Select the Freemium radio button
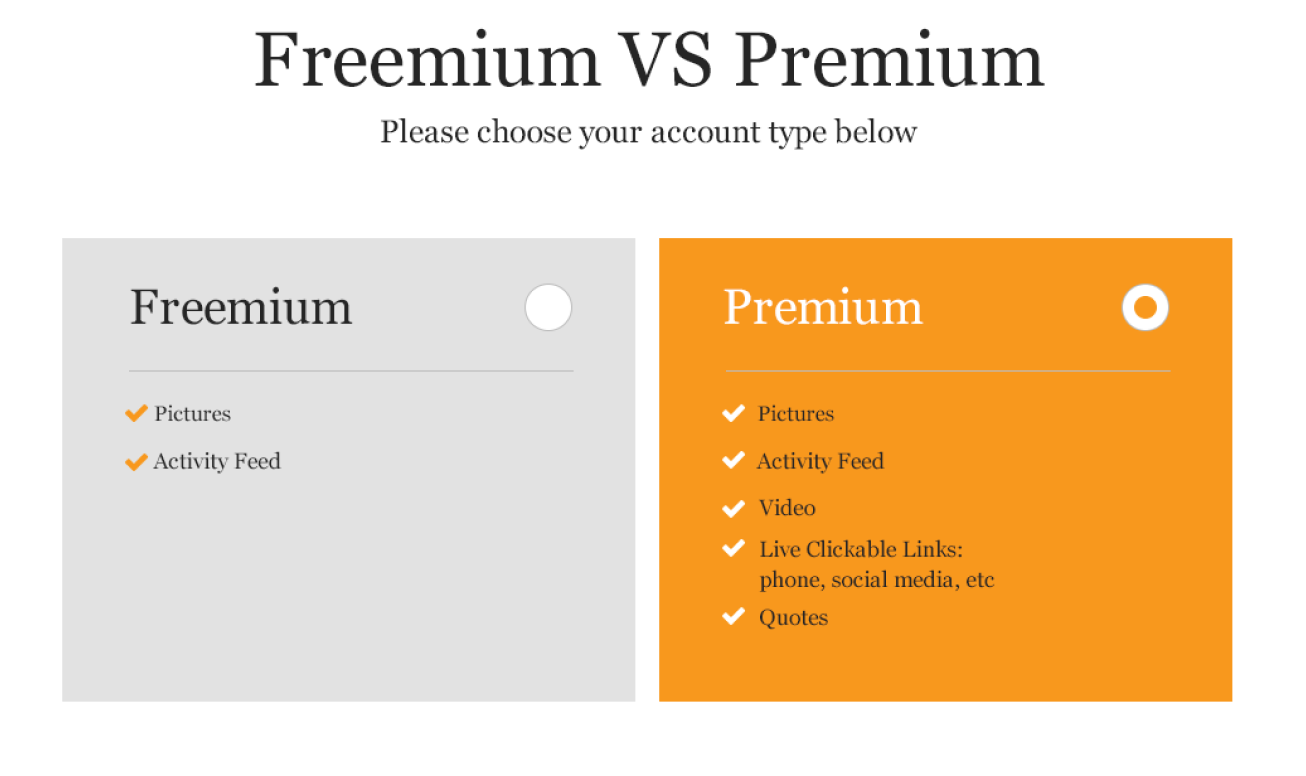This screenshot has width=1306, height=776. click(548, 307)
